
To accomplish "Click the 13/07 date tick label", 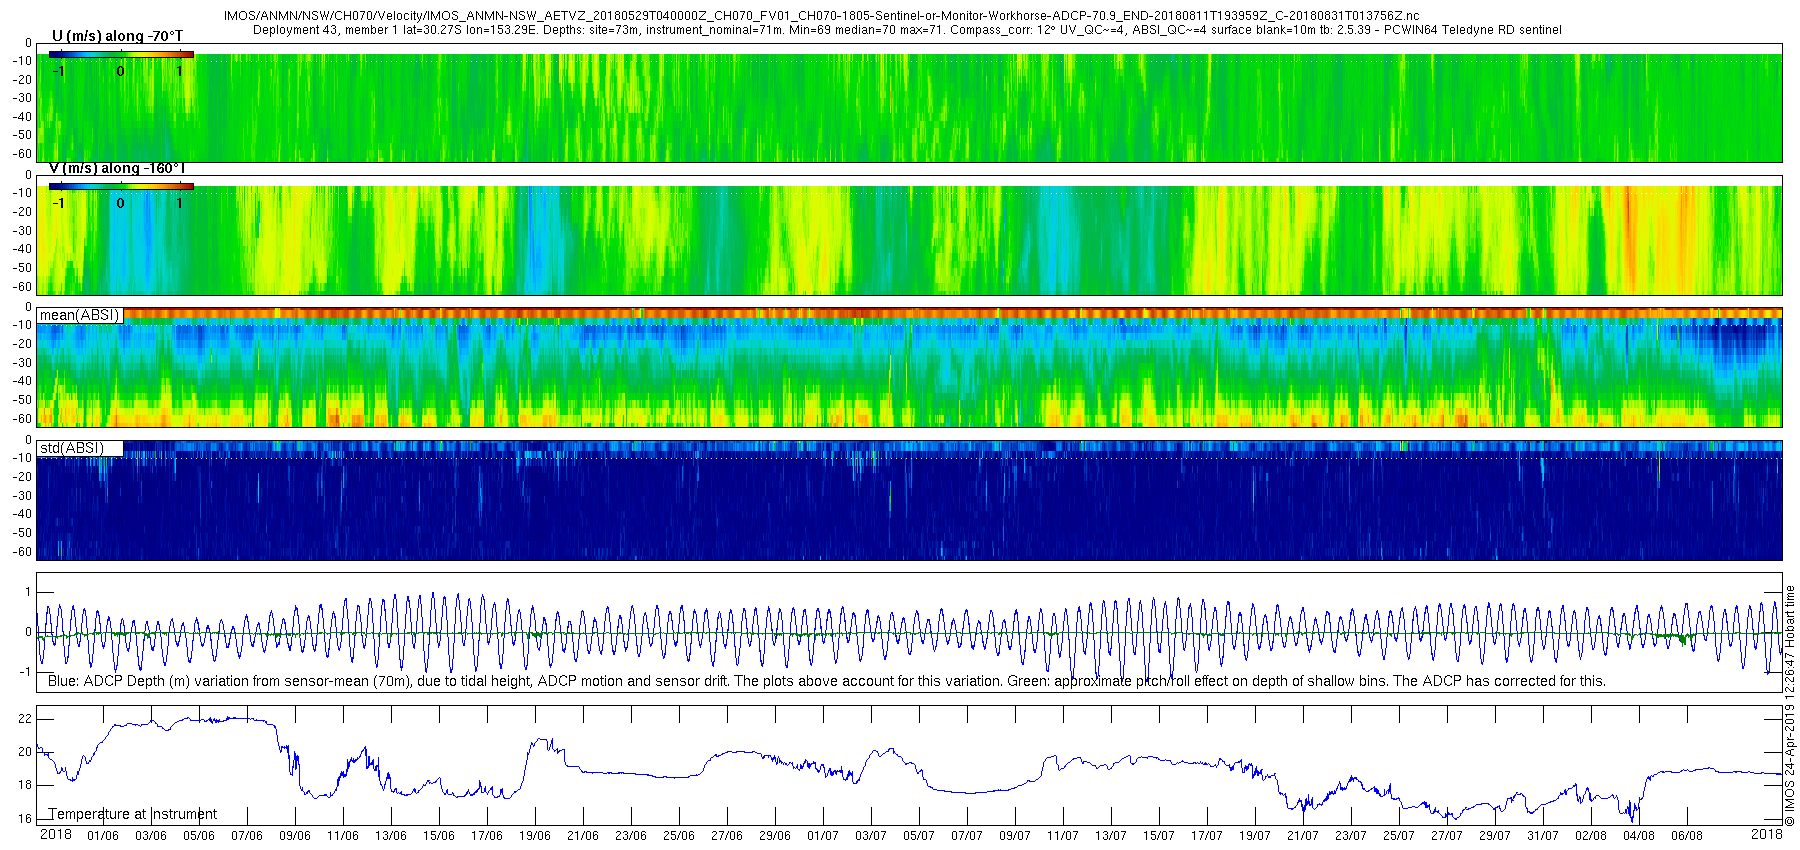I will pos(1111,836).
